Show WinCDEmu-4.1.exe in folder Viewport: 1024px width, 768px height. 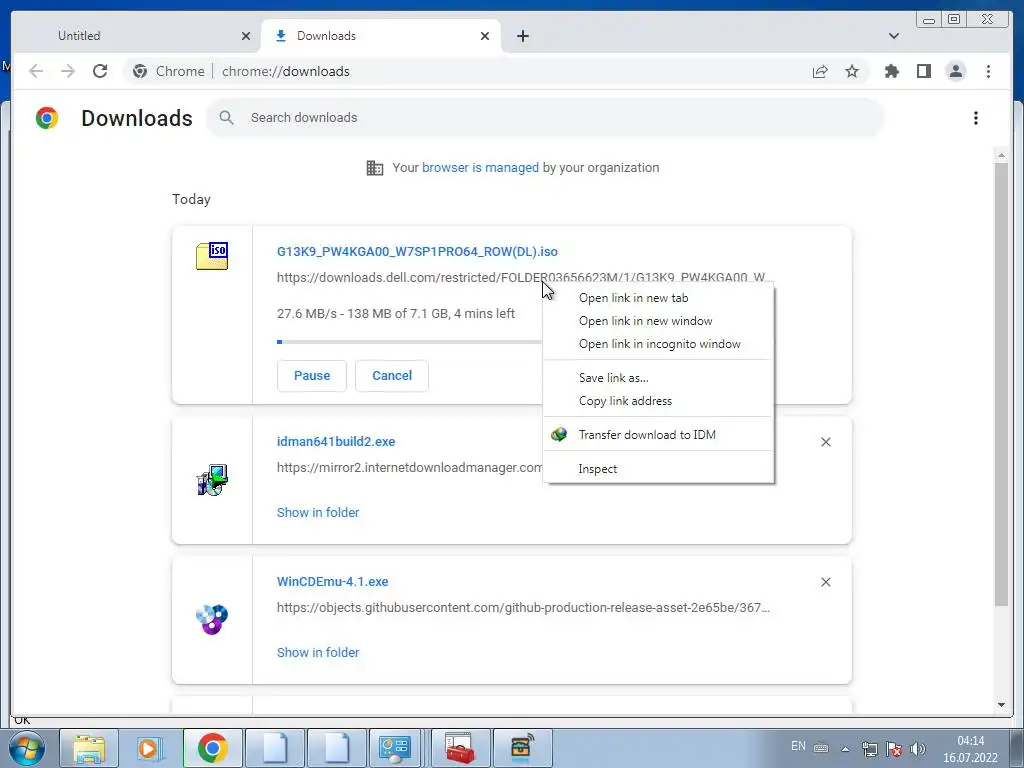click(318, 652)
